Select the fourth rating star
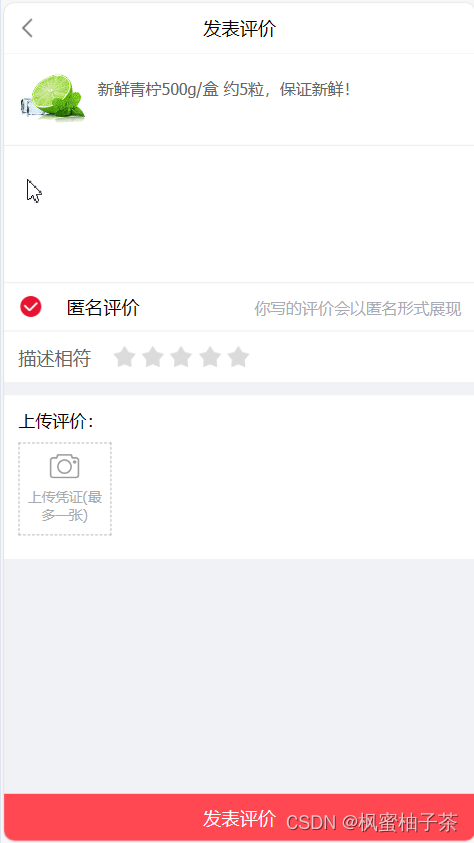 pos(210,357)
